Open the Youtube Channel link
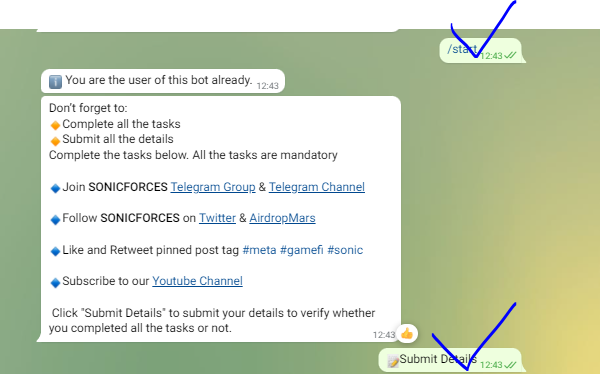600x374 pixels. (197, 281)
